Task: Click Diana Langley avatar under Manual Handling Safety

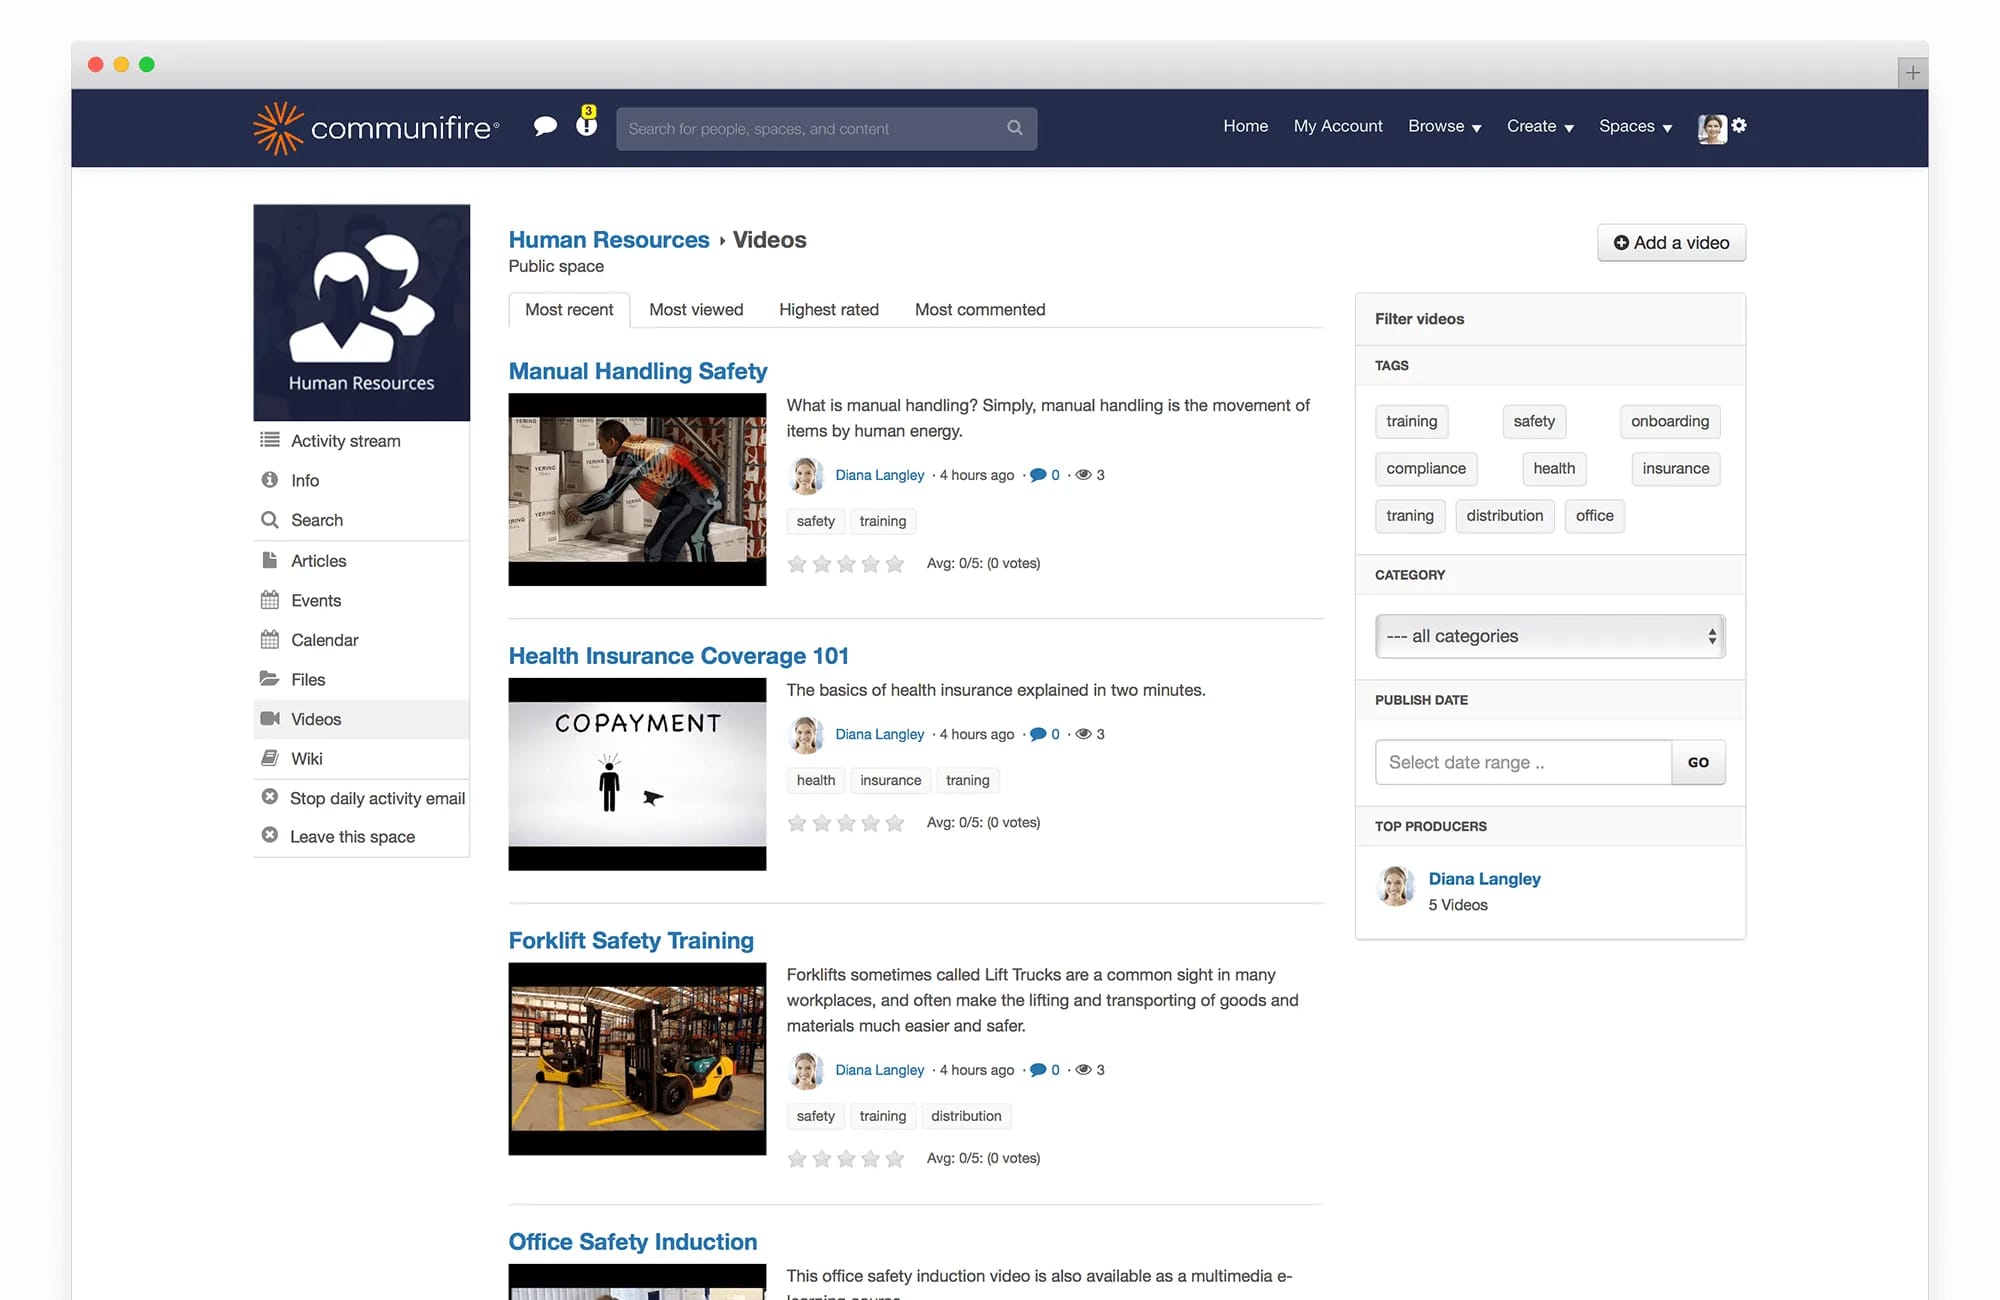Action: [806, 475]
